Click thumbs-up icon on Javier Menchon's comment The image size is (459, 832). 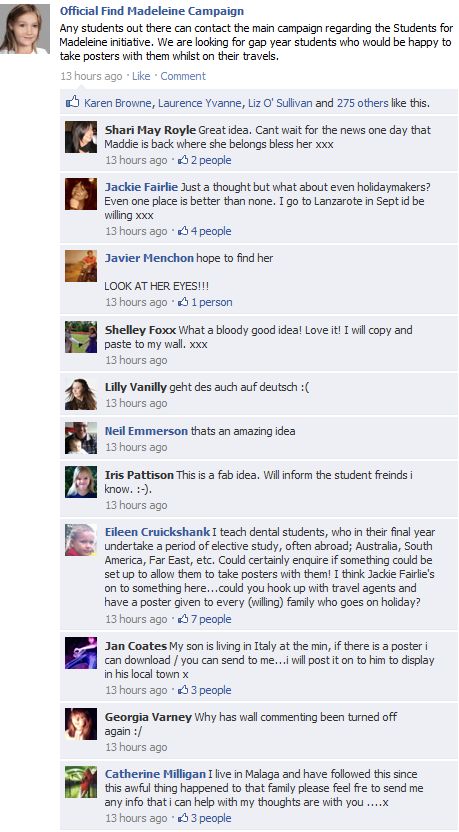click(183, 302)
